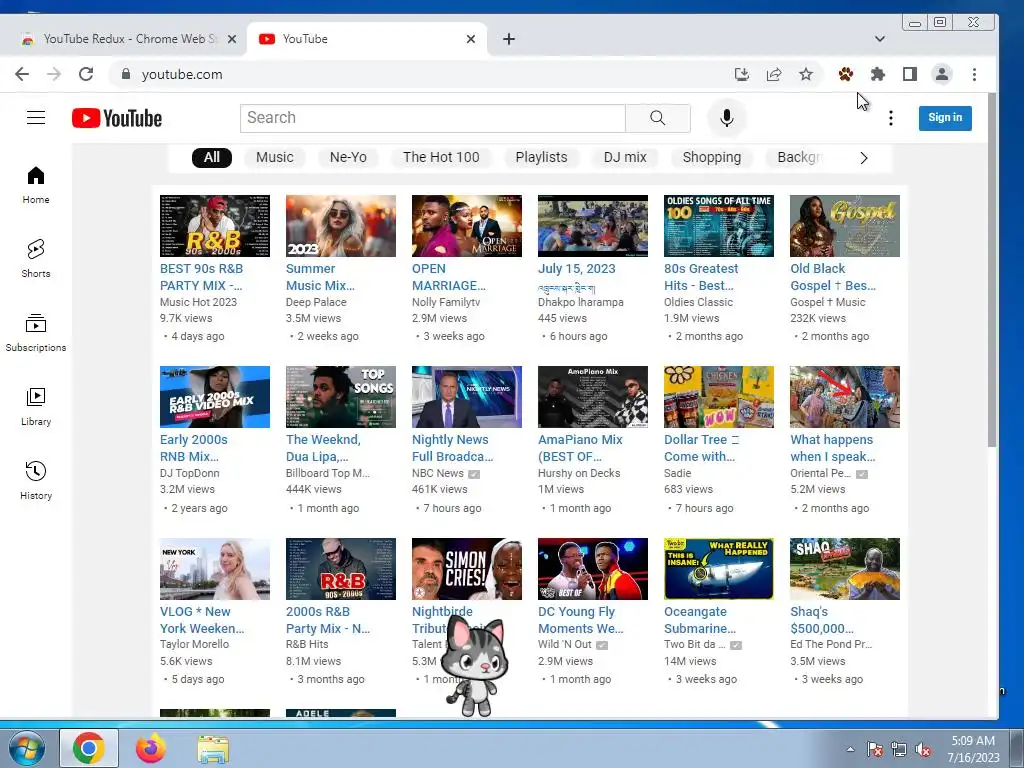Image resolution: width=1024 pixels, height=768 pixels.
Task: Open the Windows Start menu
Action: click(26, 748)
